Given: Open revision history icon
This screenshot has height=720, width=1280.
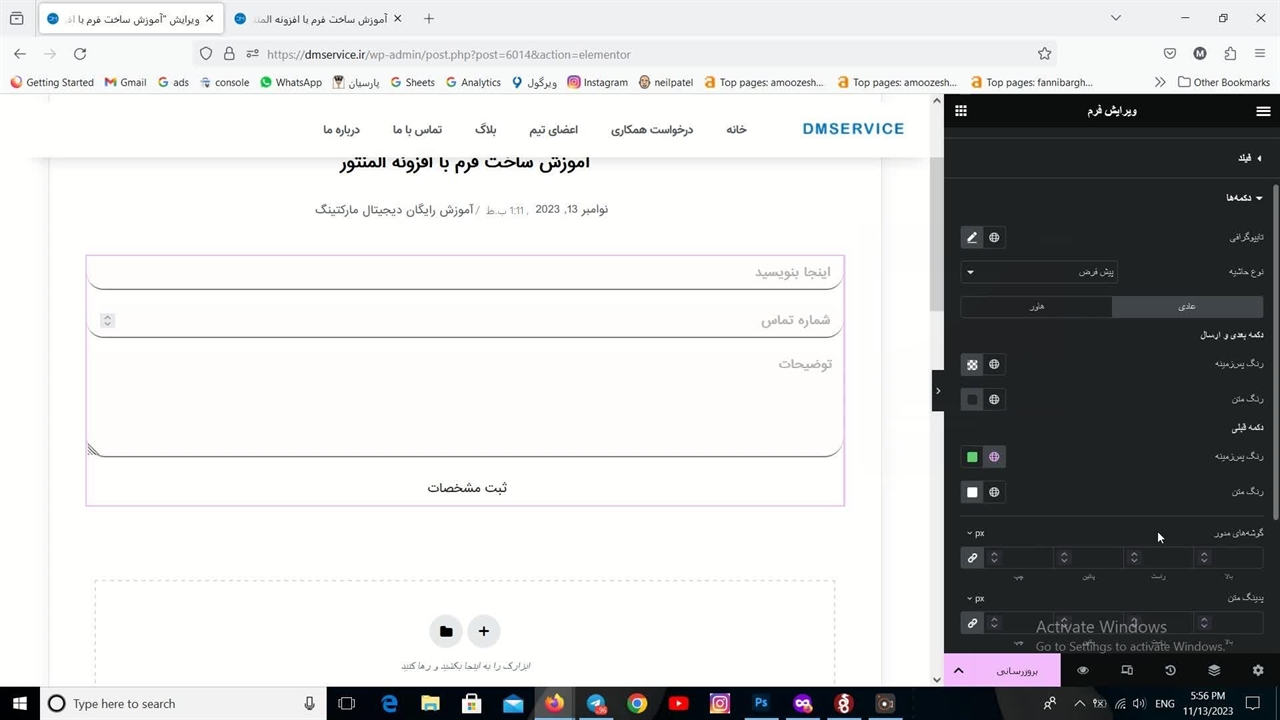Looking at the screenshot, I should point(1170,670).
